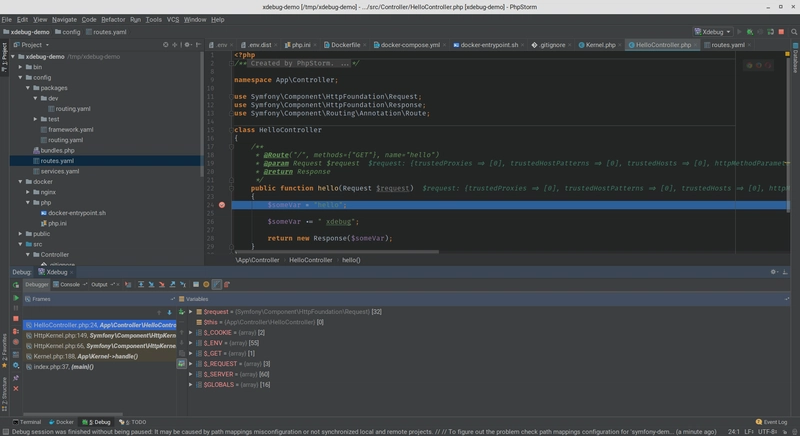800x436 pixels.
Task: Toggle the highlighted debugger toolbar button
Action: click(x=217, y=285)
